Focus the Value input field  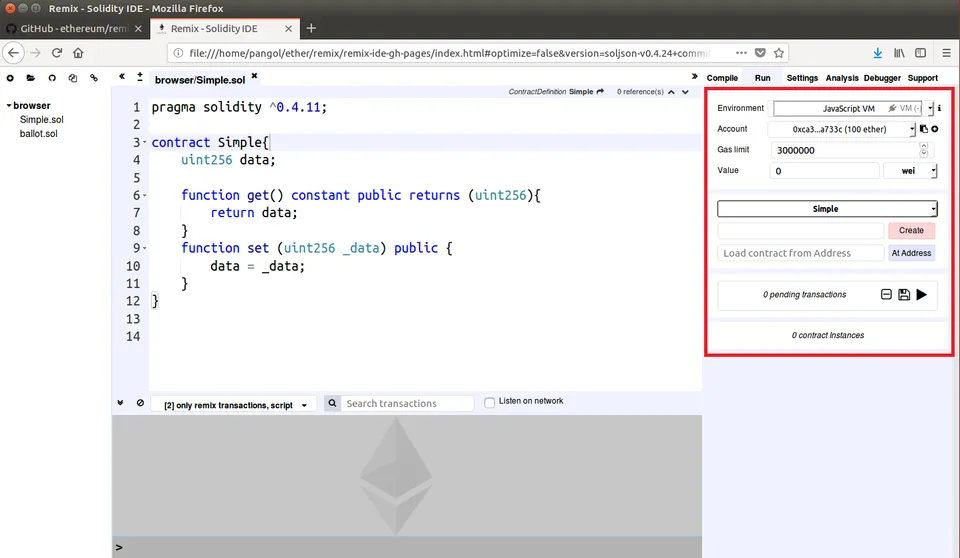pos(824,171)
